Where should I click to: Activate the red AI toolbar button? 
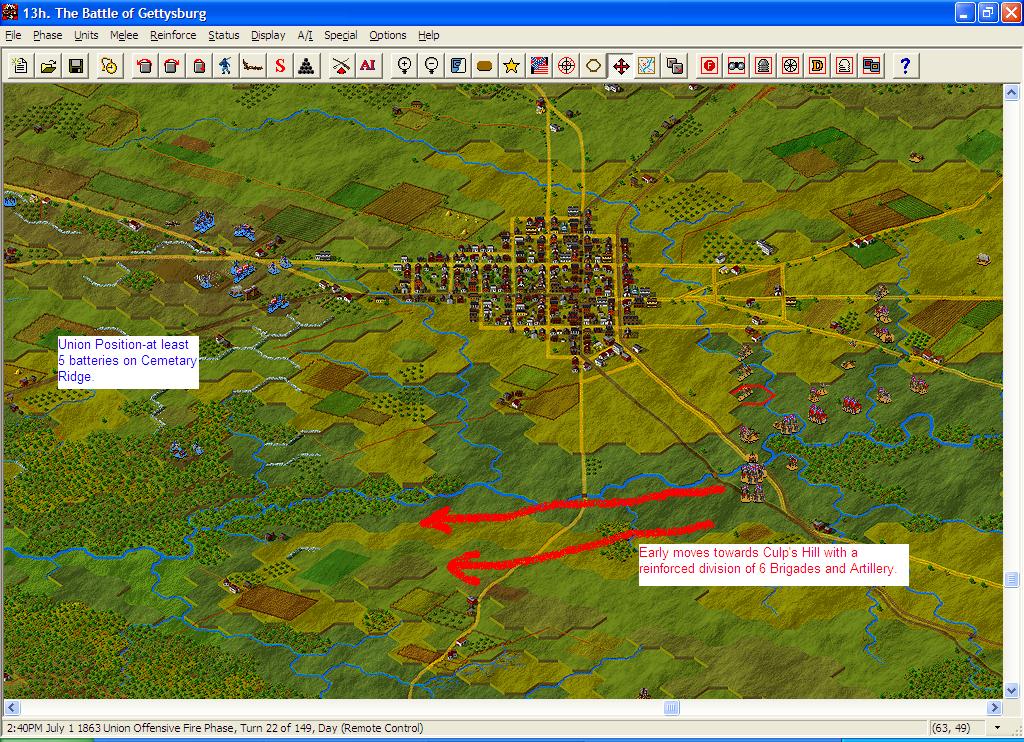point(368,65)
